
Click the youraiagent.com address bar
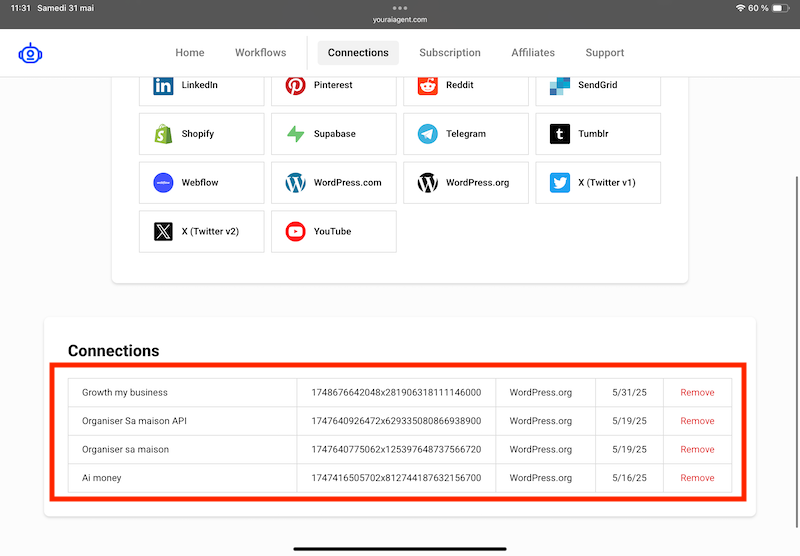pyautogui.click(x=400, y=19)
